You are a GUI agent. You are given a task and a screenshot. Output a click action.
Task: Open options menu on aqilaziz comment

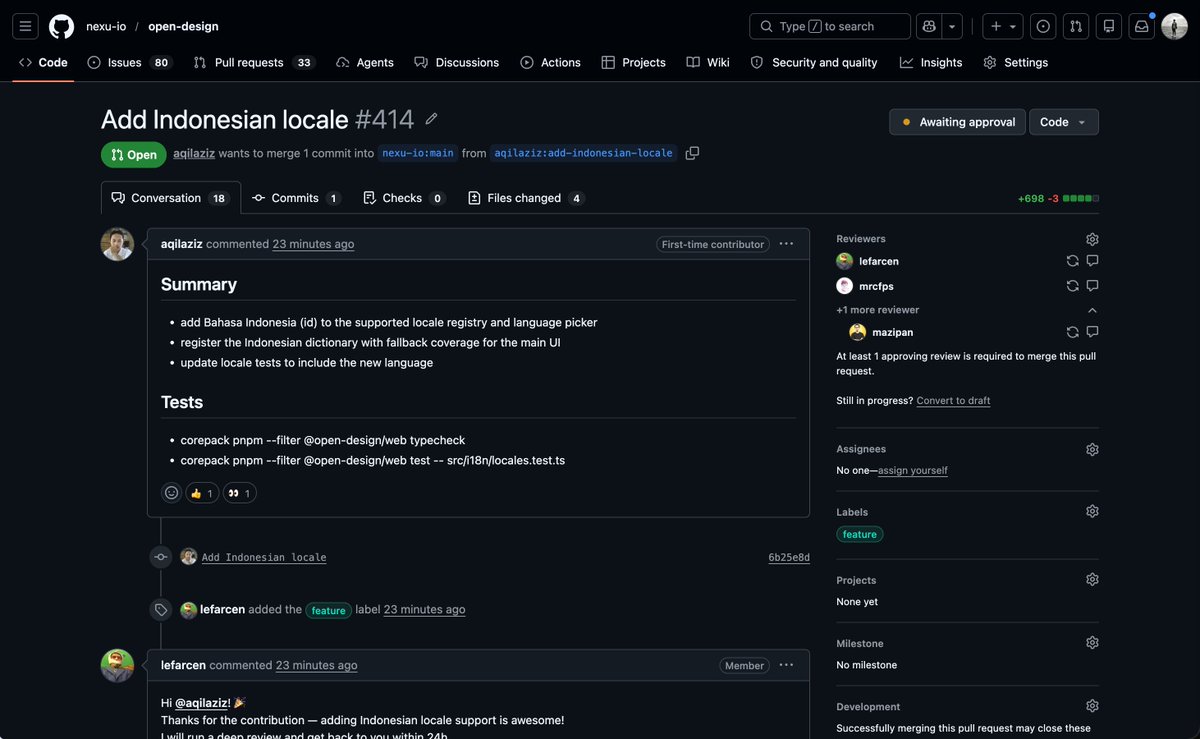point(786,244)
